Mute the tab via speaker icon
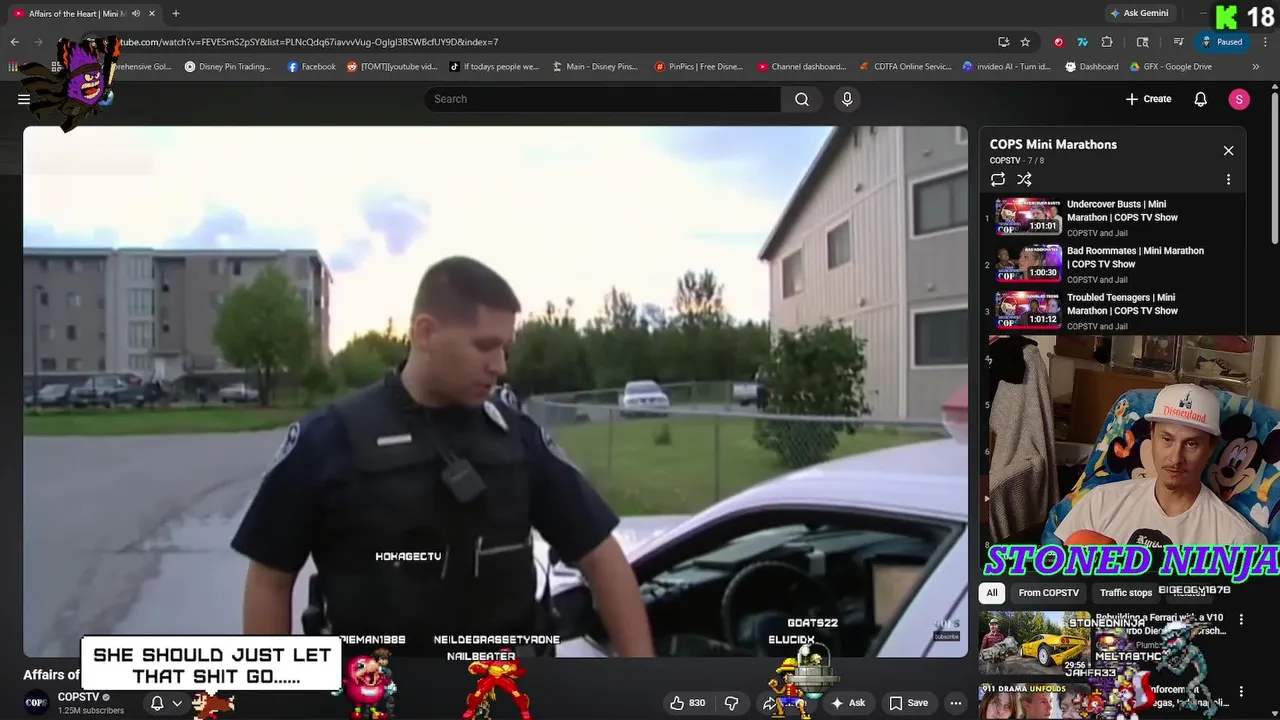The image size is (1280, 720). point(136,13)
